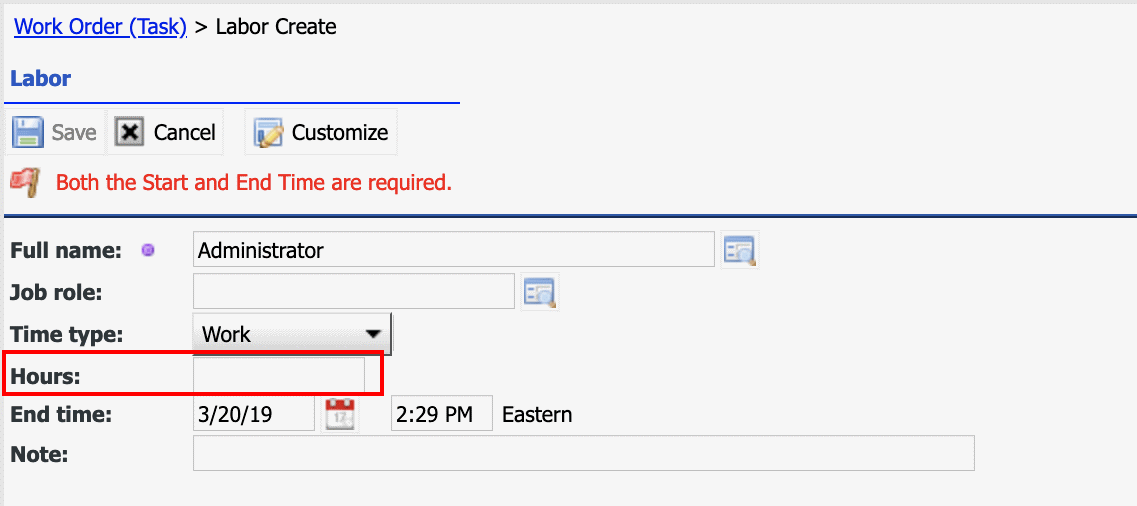The height and width of the screenshot is (506, 1137).
Task: Click the red flag error icon
Action: (x=25, y=183)
